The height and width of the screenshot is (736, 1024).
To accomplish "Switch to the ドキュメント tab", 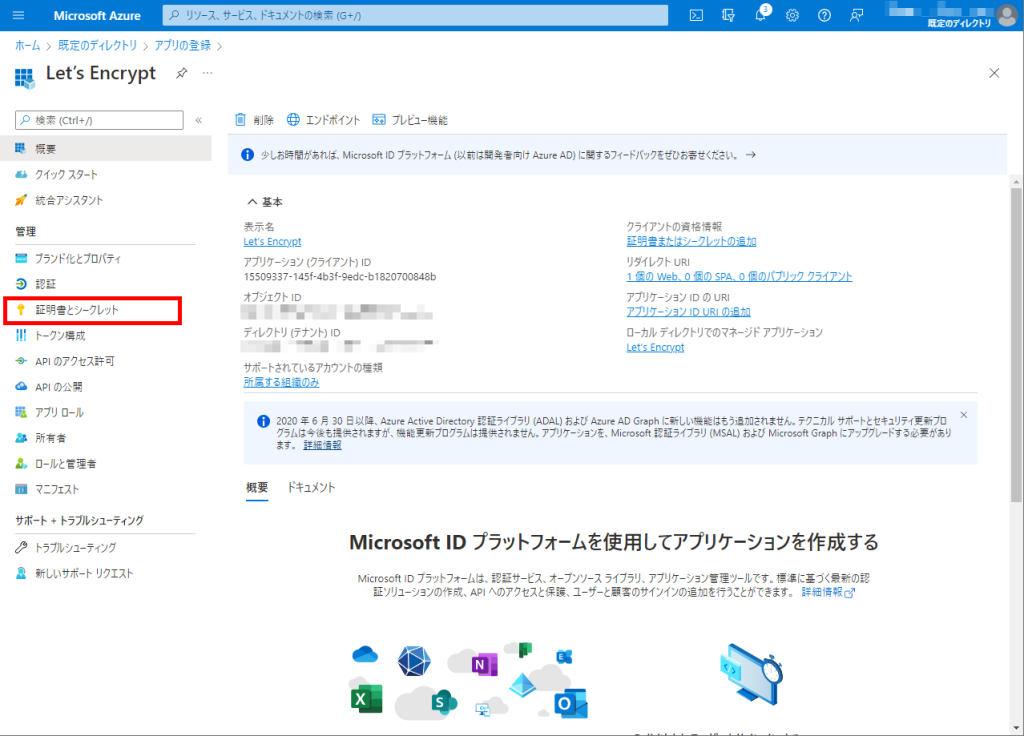I will tap(311, 487).
